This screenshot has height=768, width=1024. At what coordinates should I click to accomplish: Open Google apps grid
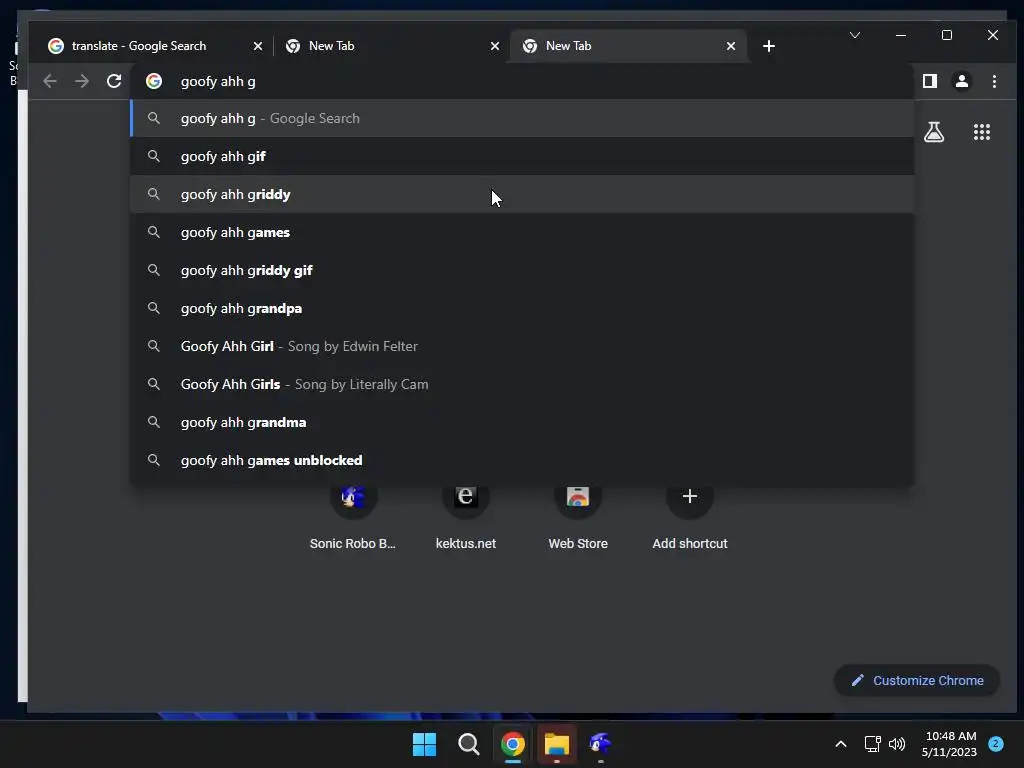pos(982,132)
